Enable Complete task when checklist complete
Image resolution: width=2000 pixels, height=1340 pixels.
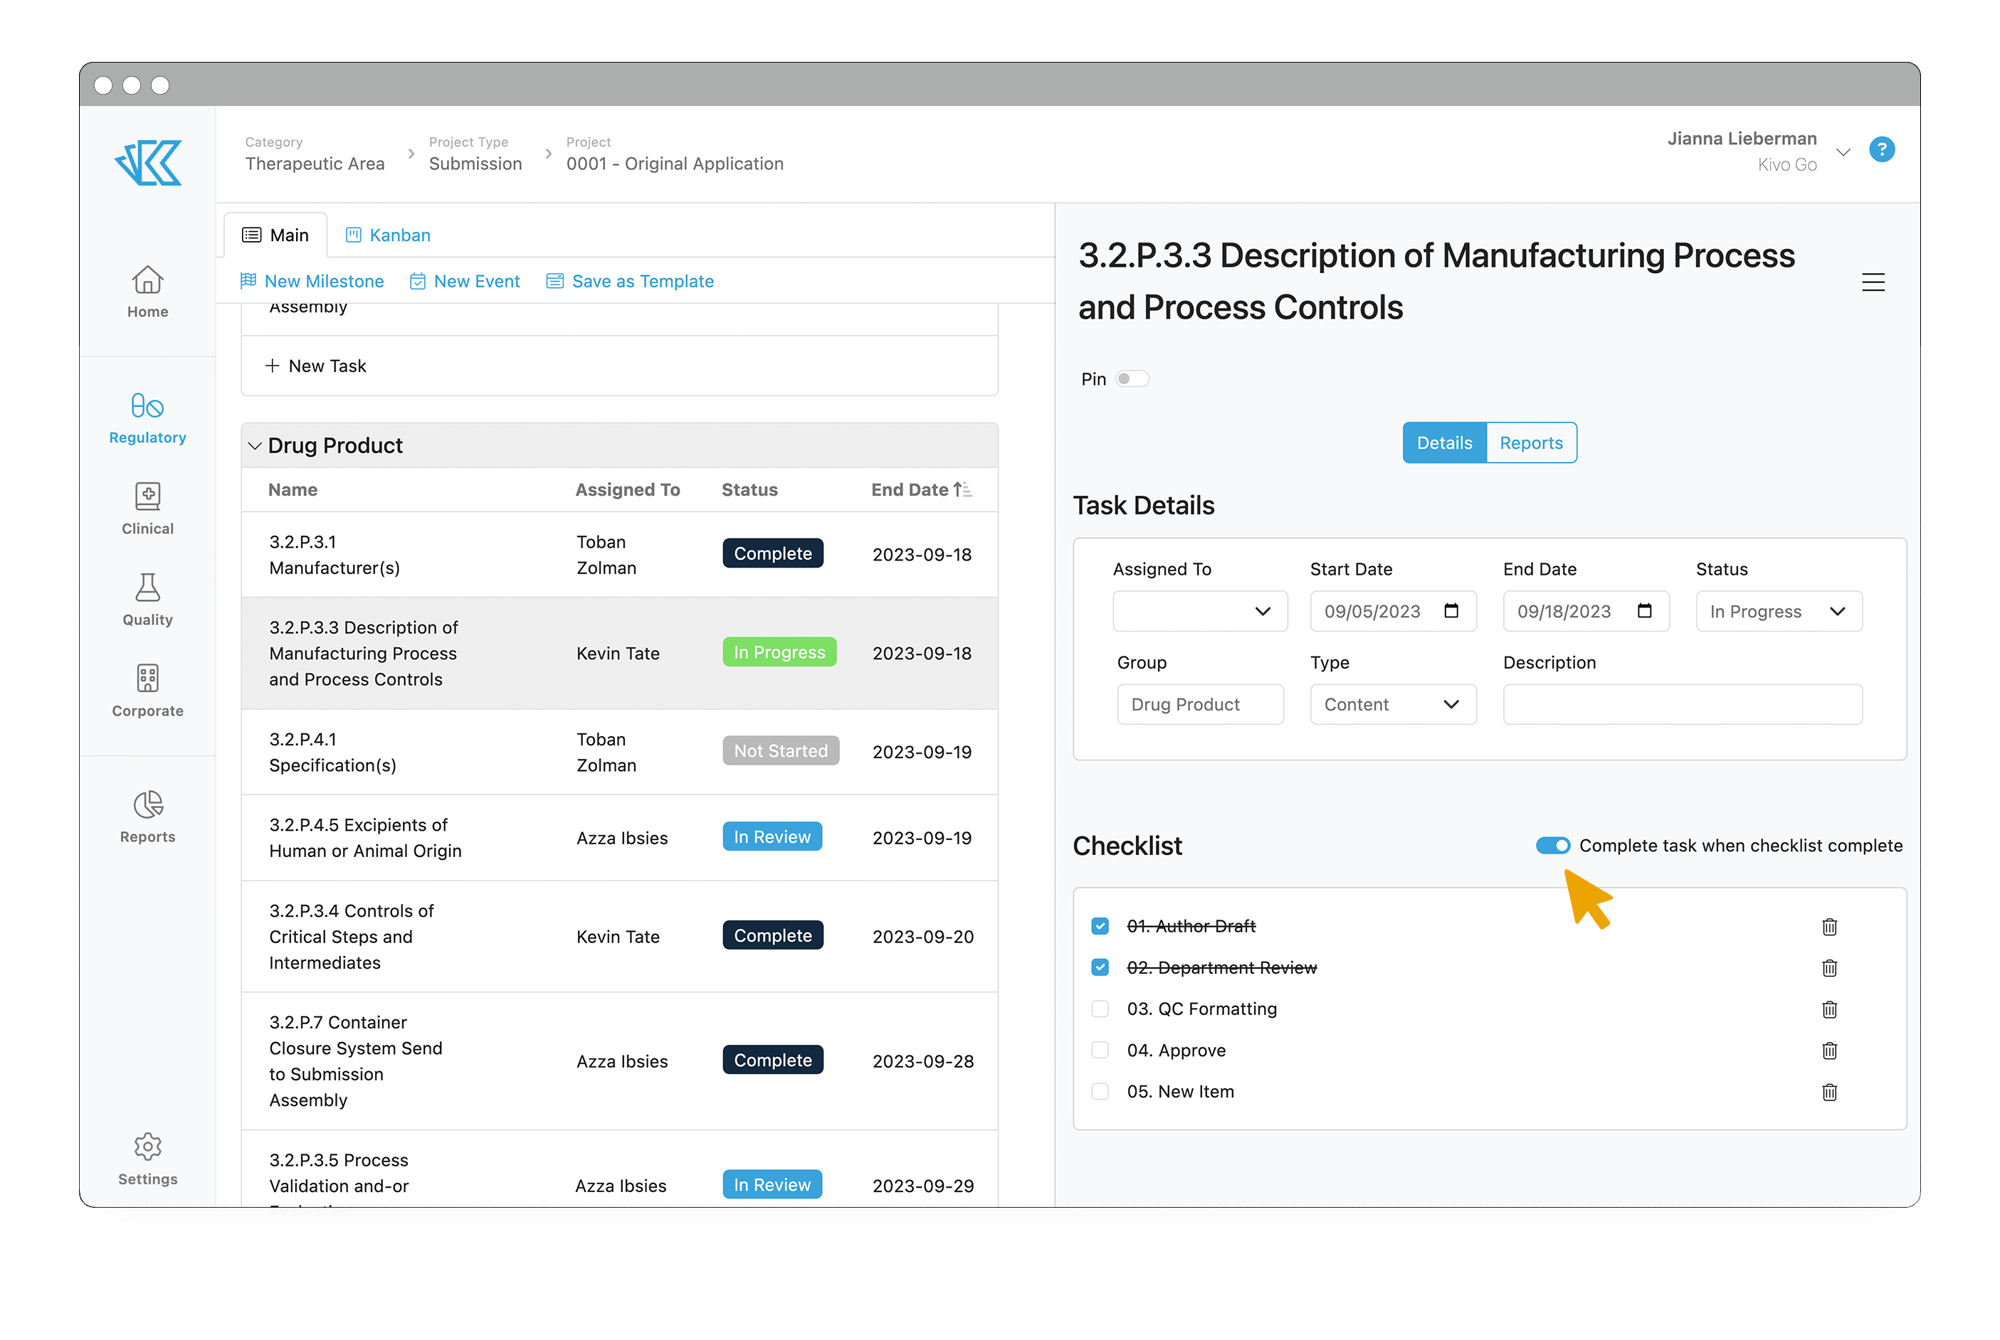point(1553,843)
